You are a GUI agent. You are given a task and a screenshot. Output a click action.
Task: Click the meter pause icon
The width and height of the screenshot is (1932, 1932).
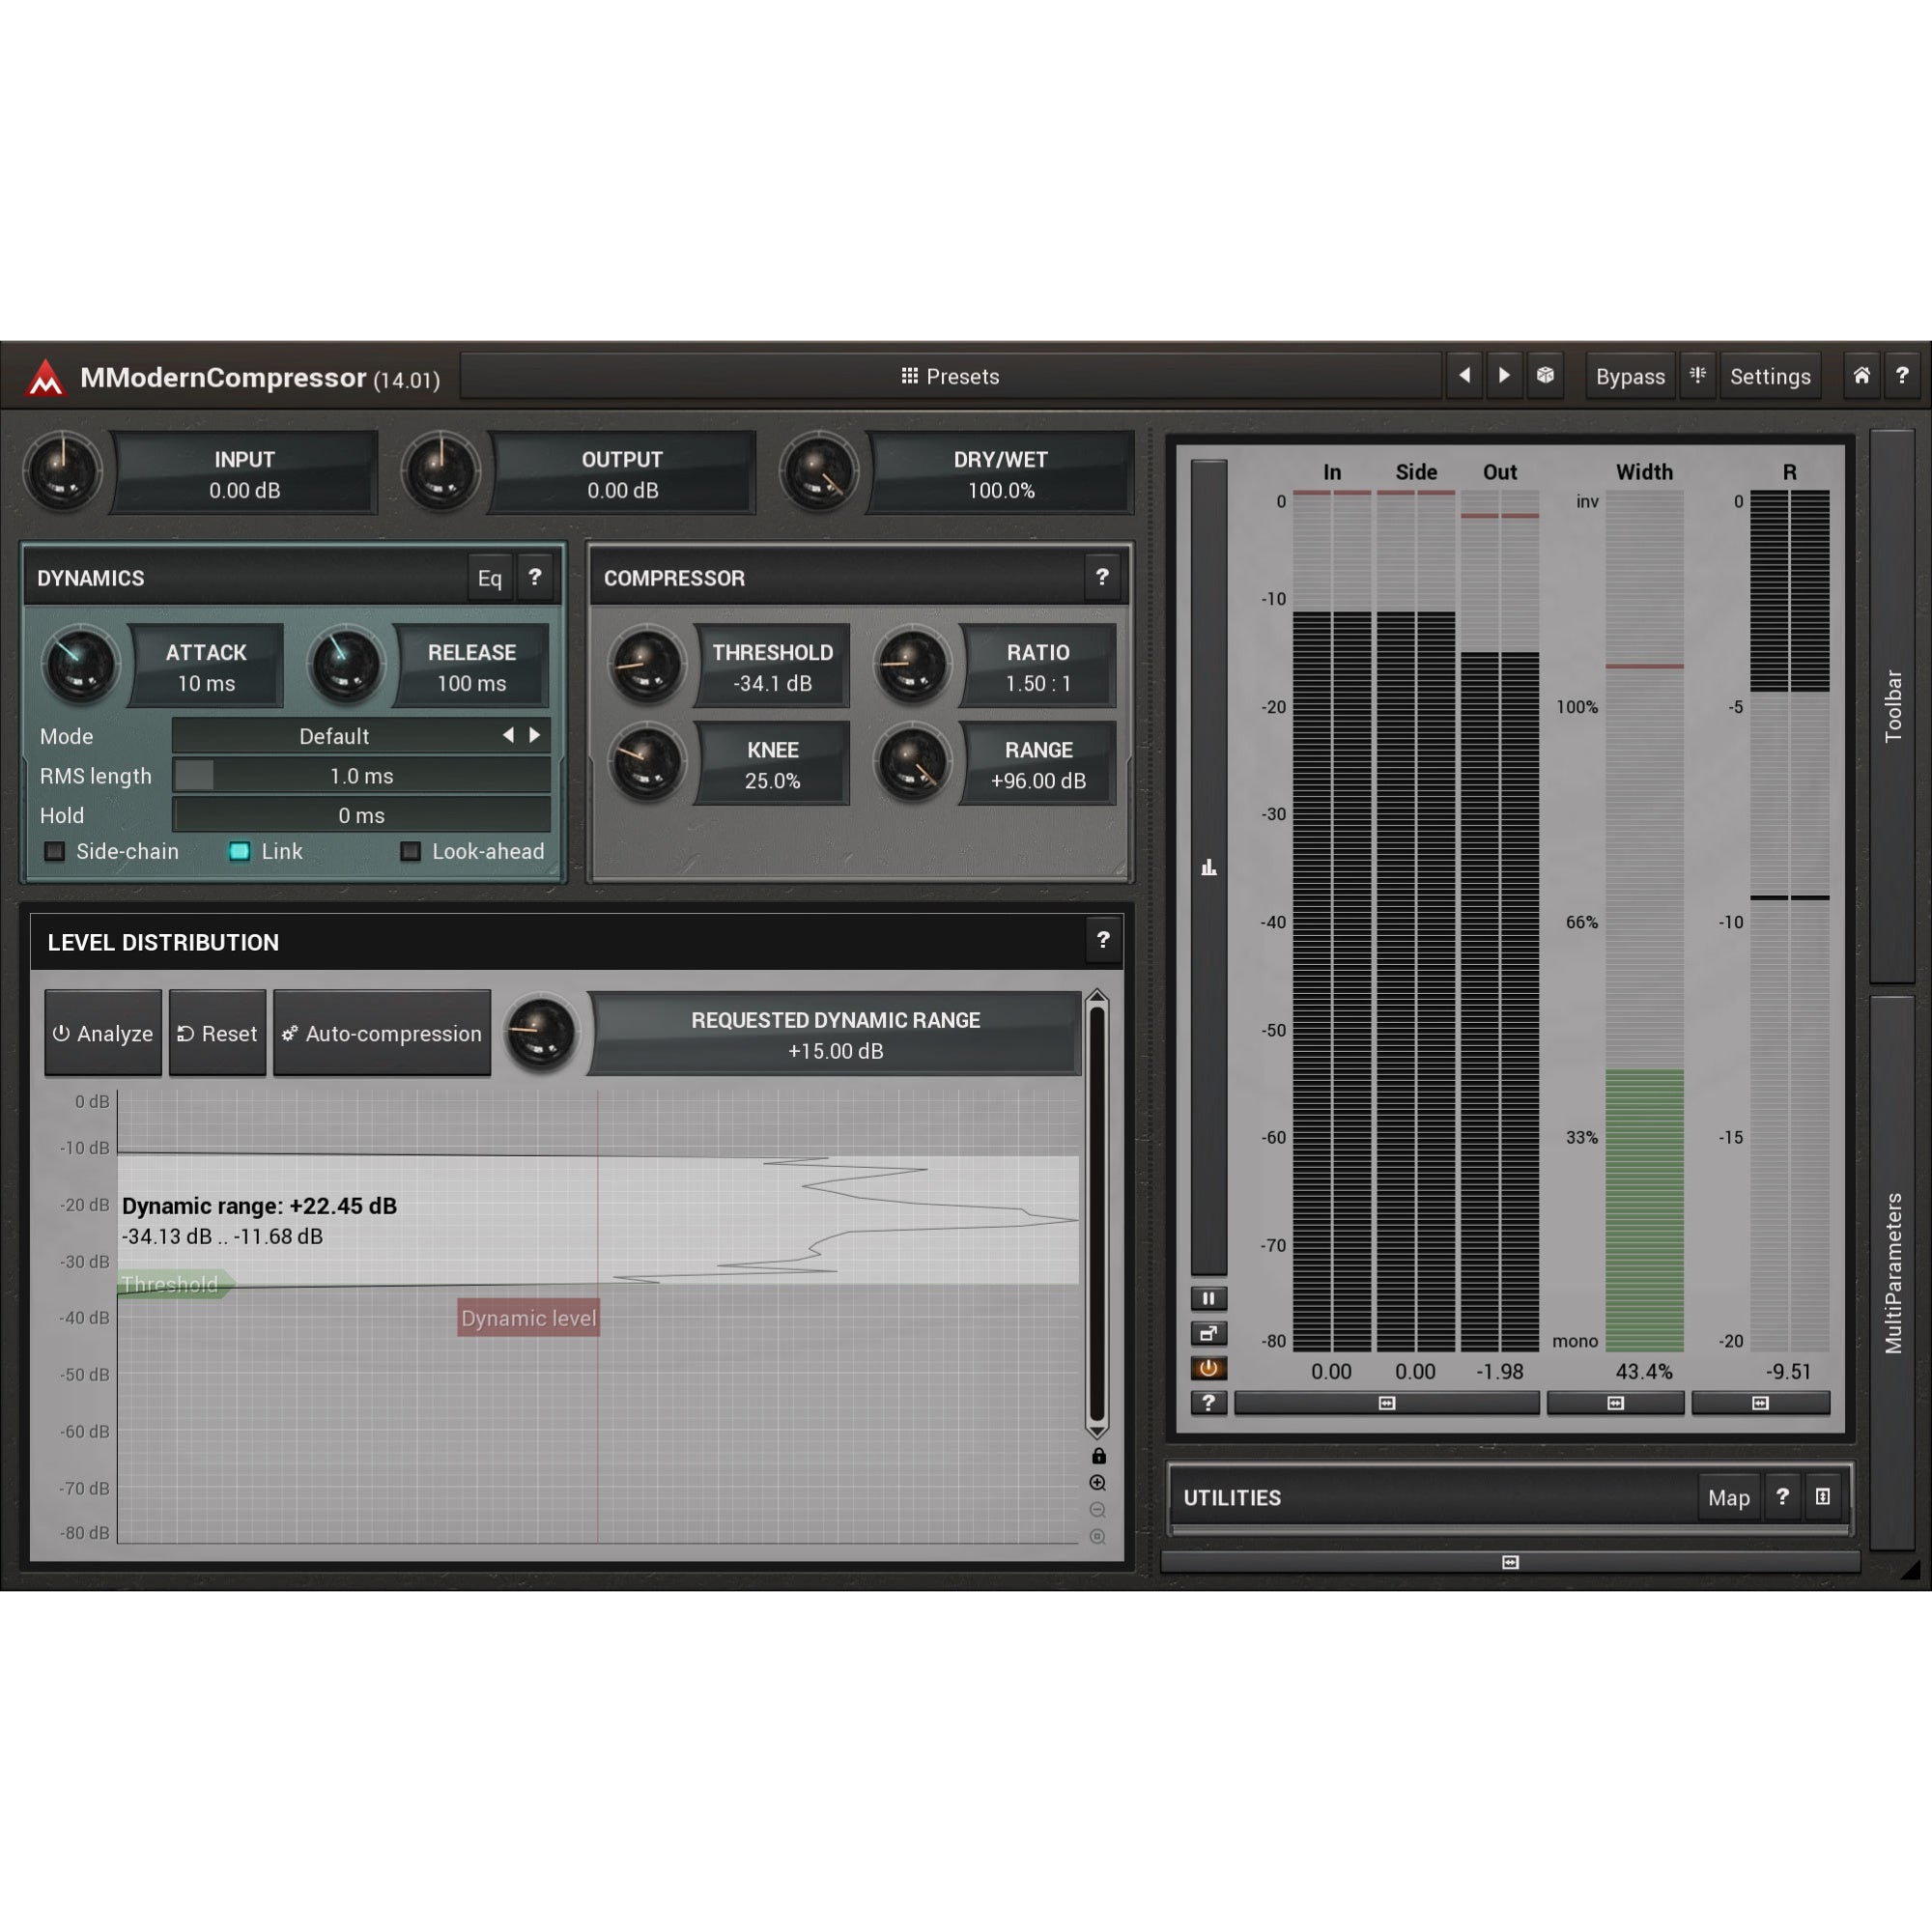tap(1208, 1298)
